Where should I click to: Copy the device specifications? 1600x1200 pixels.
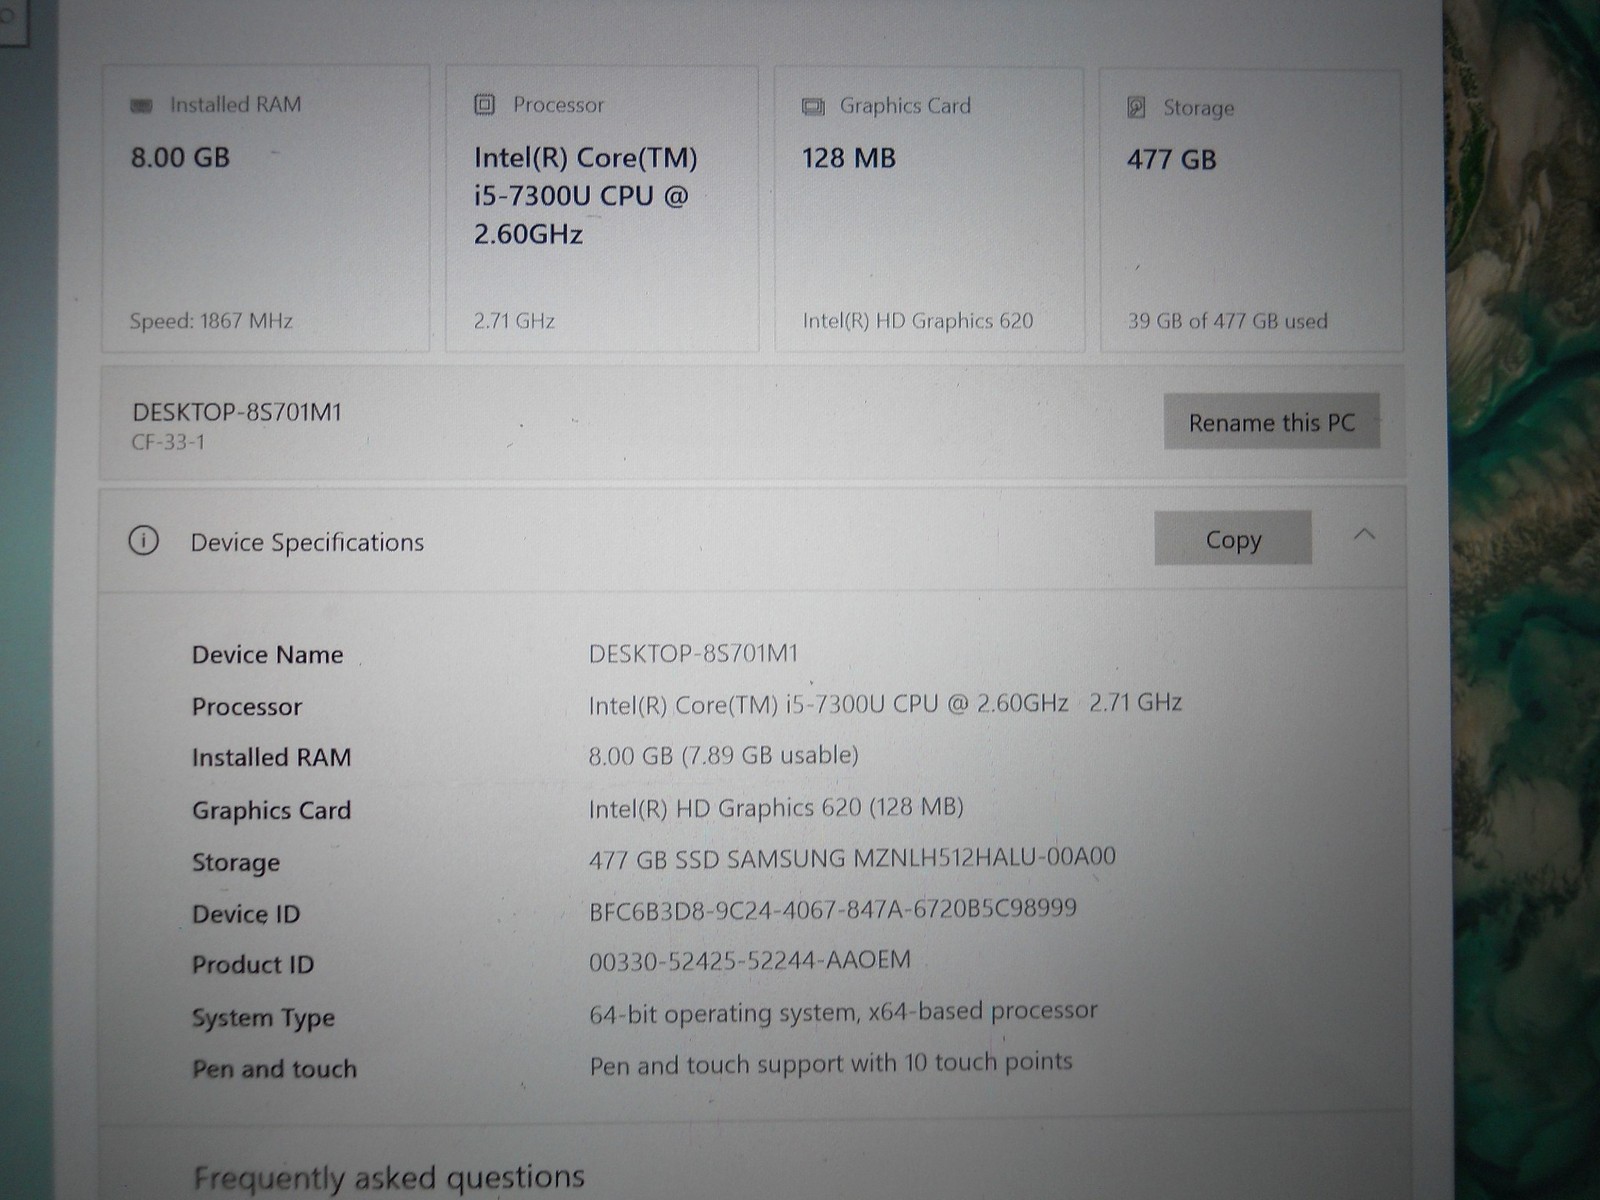[1232, 538]
